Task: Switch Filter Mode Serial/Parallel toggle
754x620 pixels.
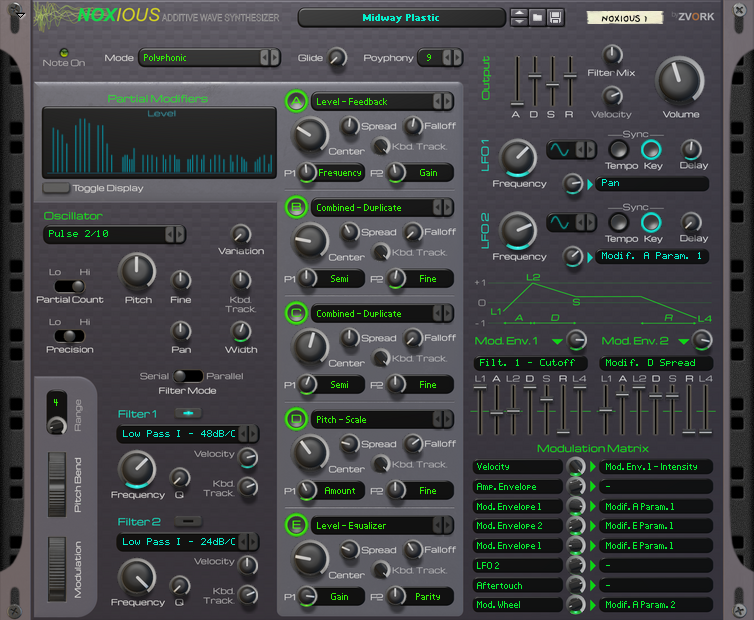Action: pos(188,376)
